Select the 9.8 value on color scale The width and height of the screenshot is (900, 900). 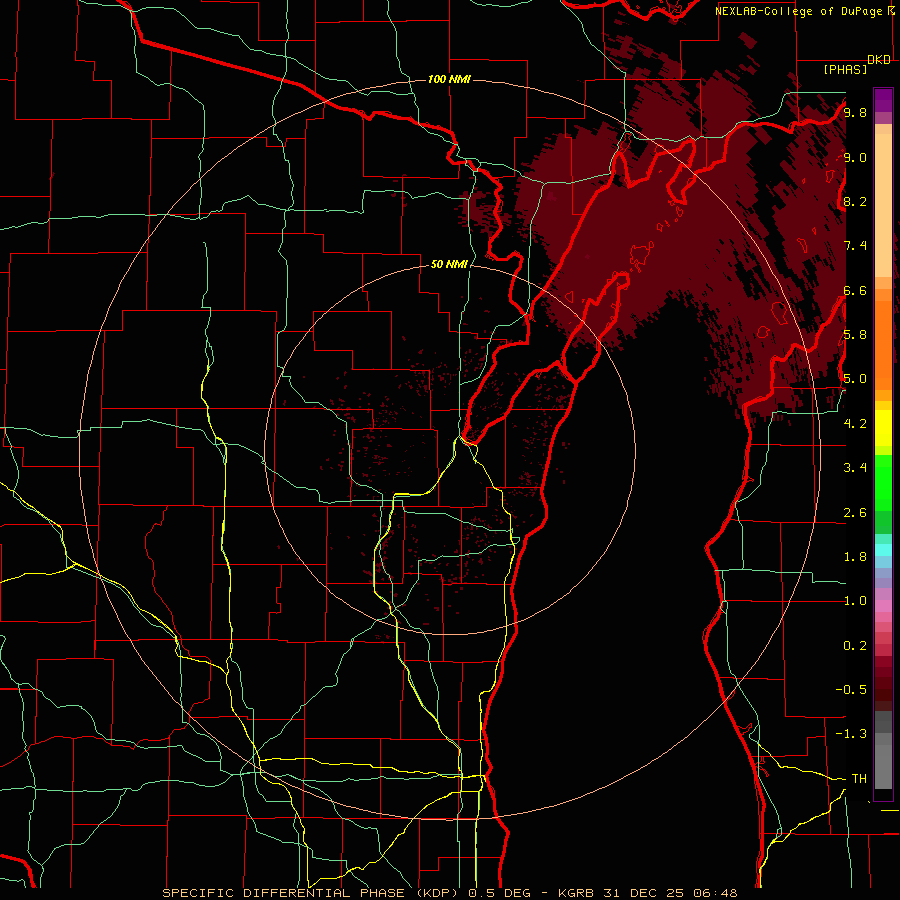[x=855, y=112]
